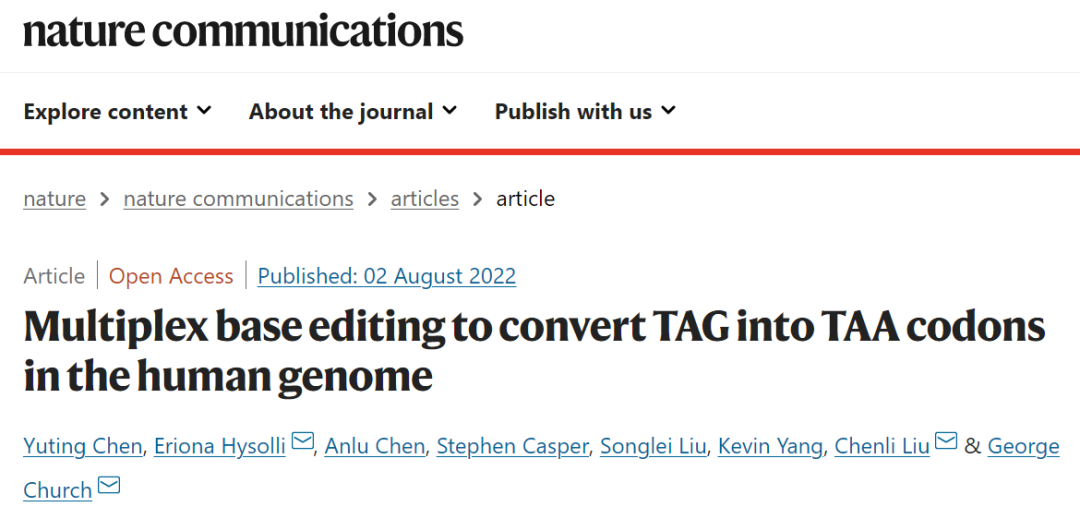
Task: Open nature communications breadcrumb link
Action: [238, 199]
